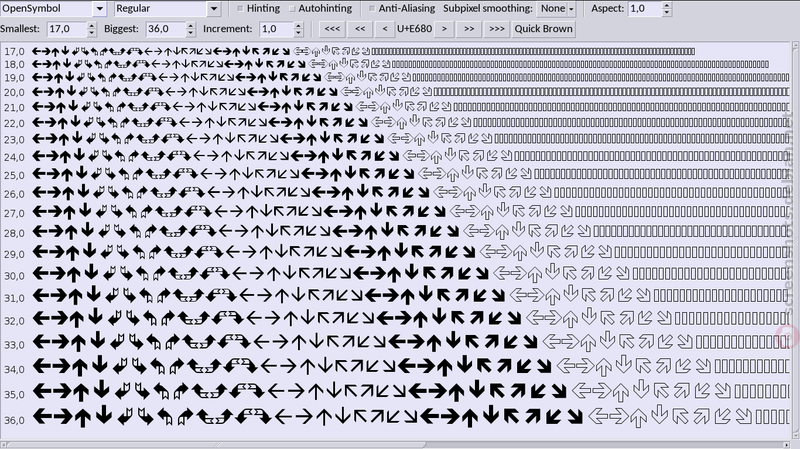Click the >>> jump-forward button
Screen dimensions: 800x449
496,29
